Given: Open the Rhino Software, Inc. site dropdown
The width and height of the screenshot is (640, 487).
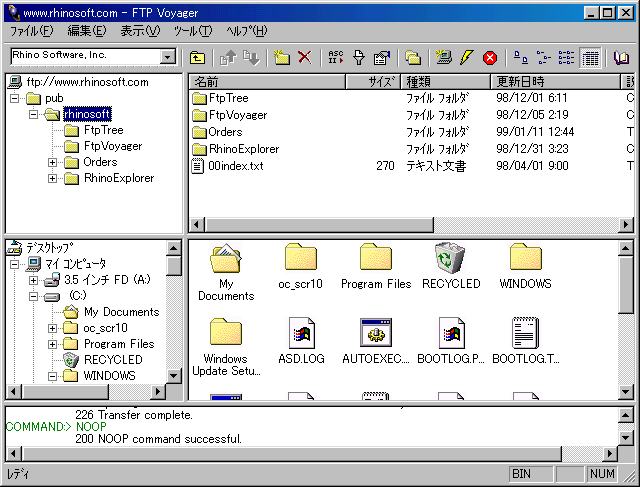Looking at the screenshot, I should click(x=168, y=56).
